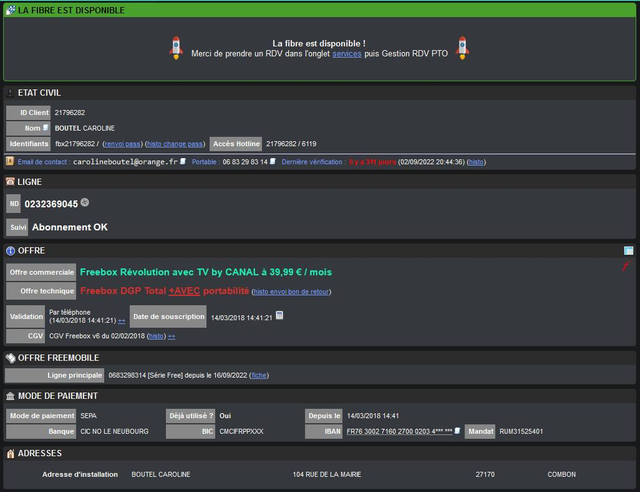Copy the client name via Nom icon
The height and width of the screenshot is (492, 640).
click(x=46, y=128)
